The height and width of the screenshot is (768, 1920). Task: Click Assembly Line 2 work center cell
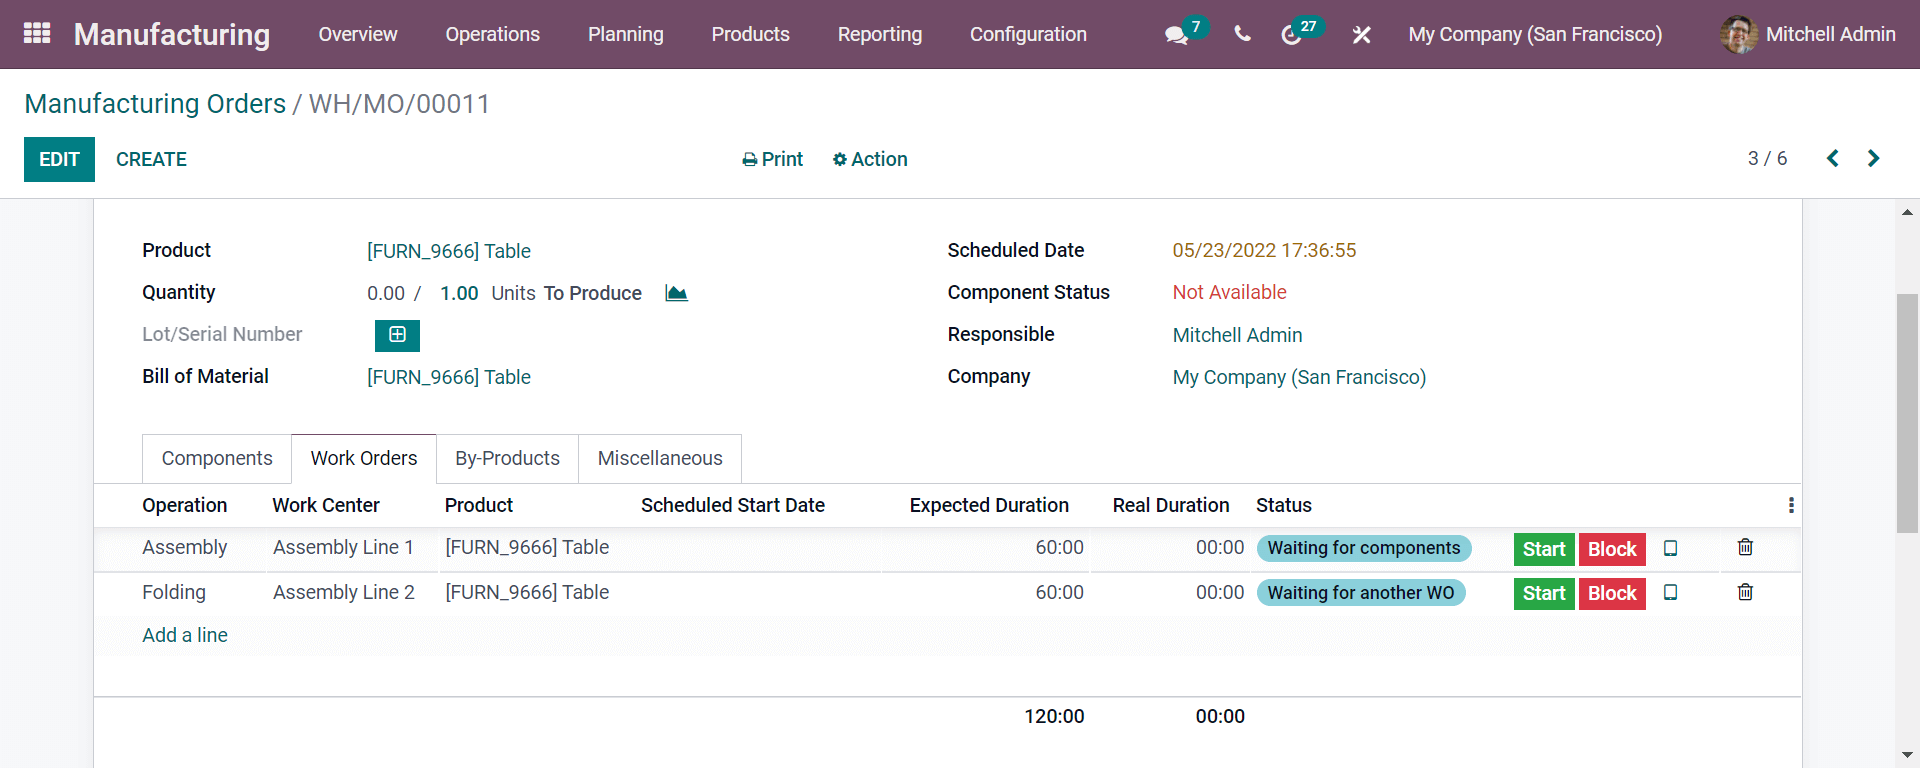pyautogui.click(x=343, y=592)
